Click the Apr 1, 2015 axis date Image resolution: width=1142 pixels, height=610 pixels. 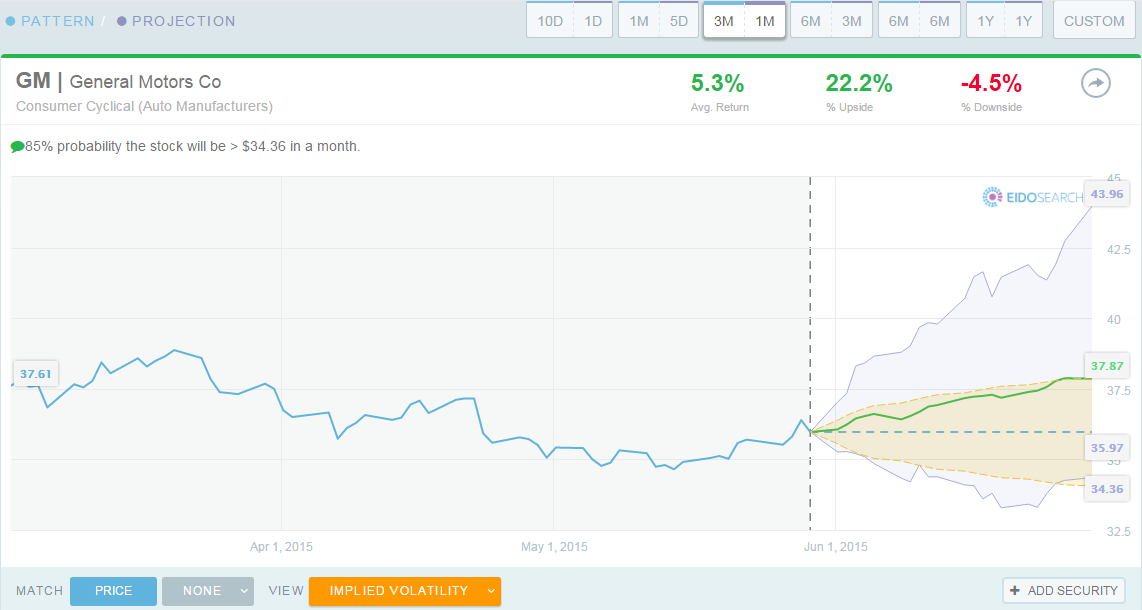click(x=281, y=547)
